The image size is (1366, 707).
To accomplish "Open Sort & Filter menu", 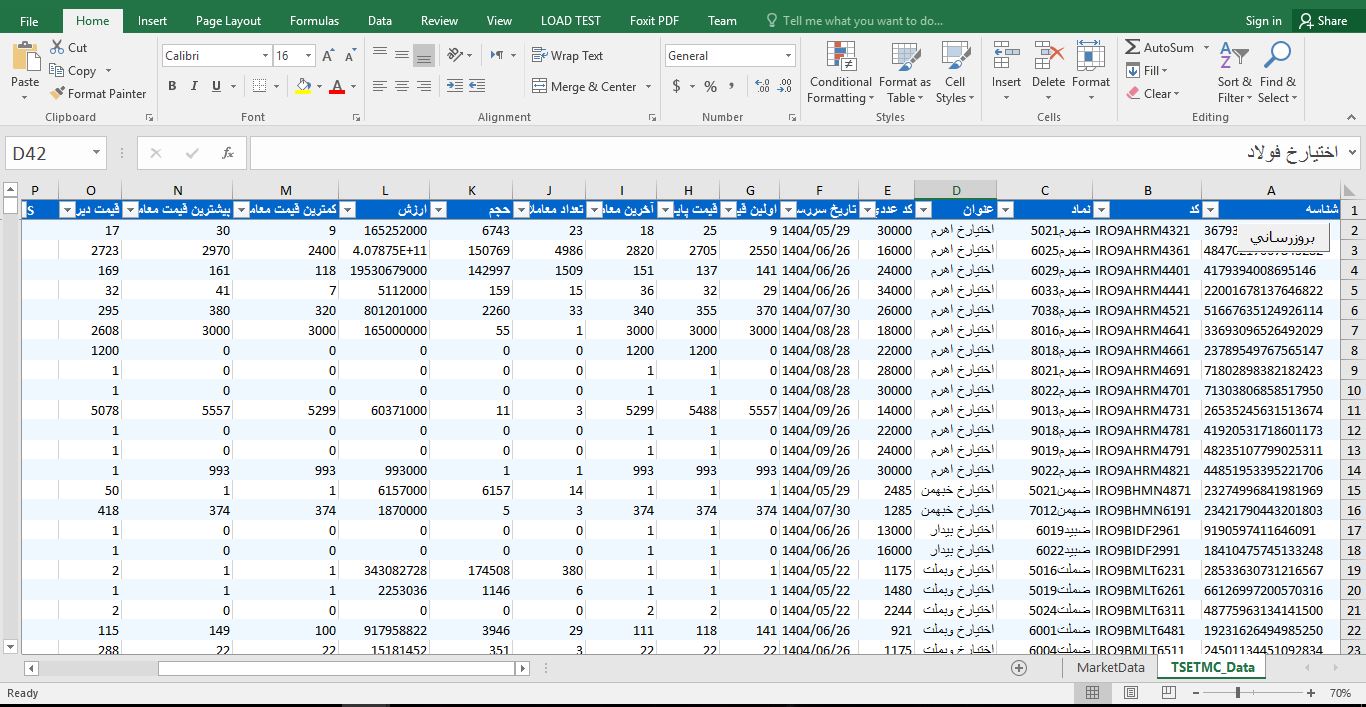I will click(x=1234, y=72).
